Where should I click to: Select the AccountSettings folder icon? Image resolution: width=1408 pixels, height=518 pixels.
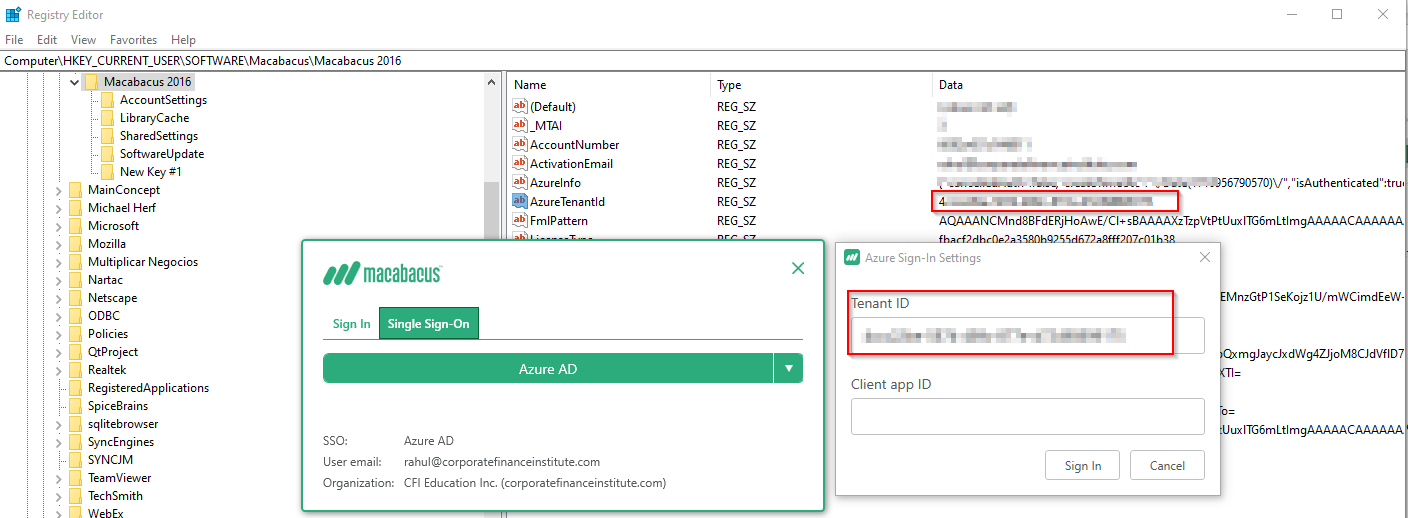pos(108,100)
